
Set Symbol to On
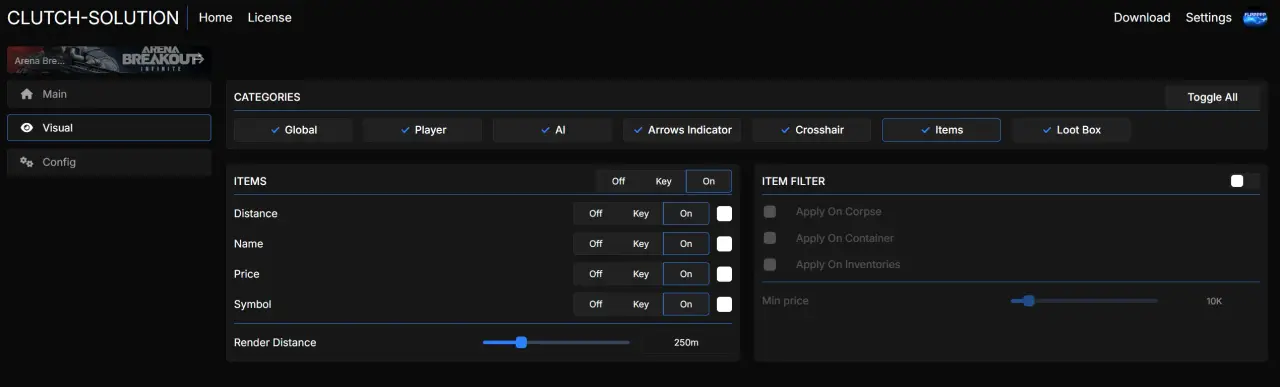coord(686,304)
